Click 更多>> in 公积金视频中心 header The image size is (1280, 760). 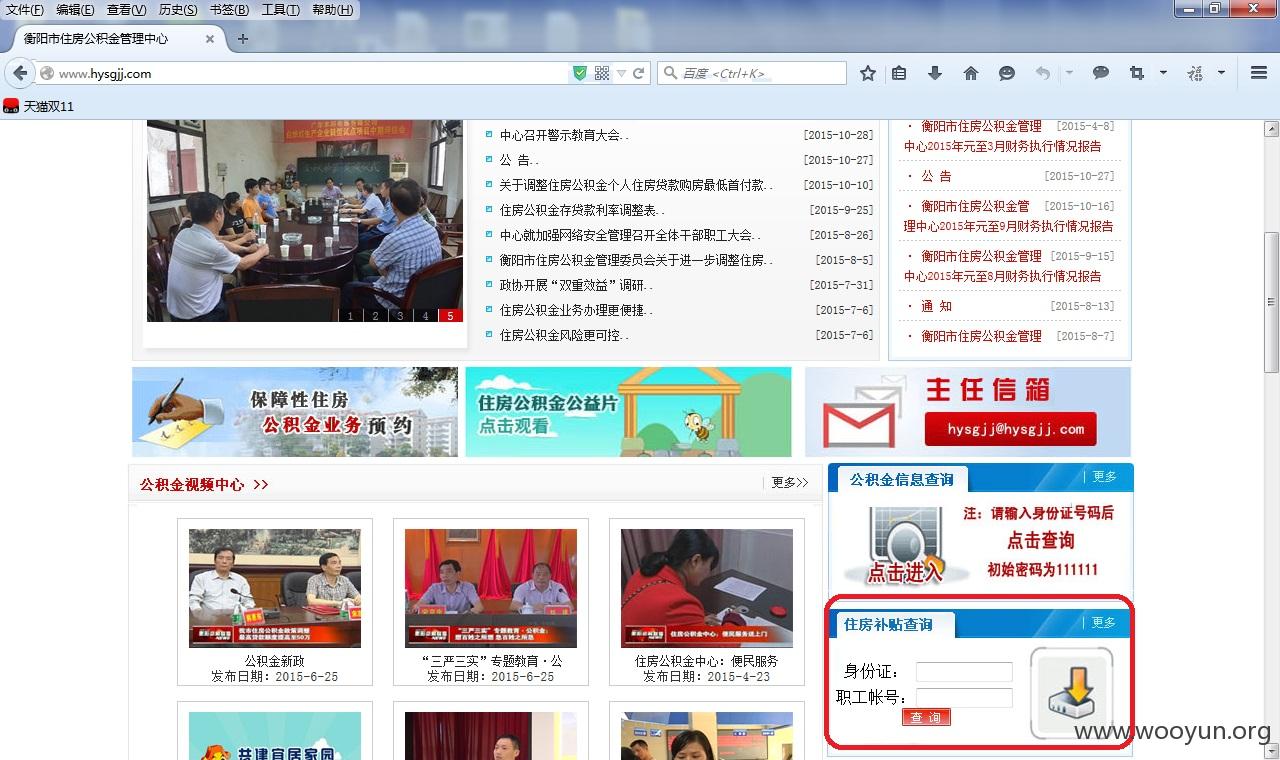coord(790,483)
